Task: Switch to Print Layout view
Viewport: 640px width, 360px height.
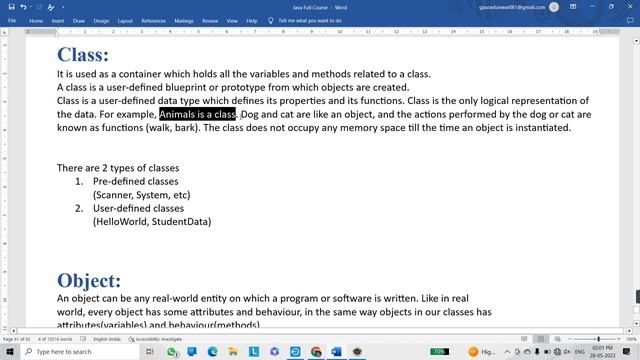Action: (x=540, y=339)
